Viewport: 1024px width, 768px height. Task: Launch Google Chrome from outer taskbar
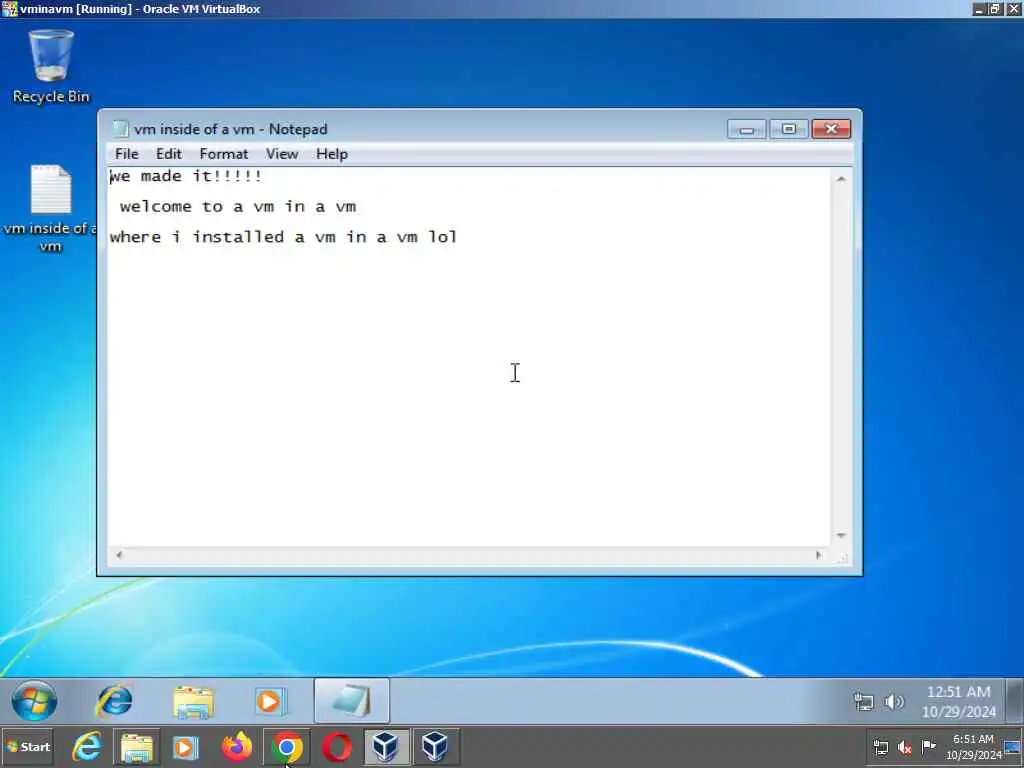coord(287,747)
